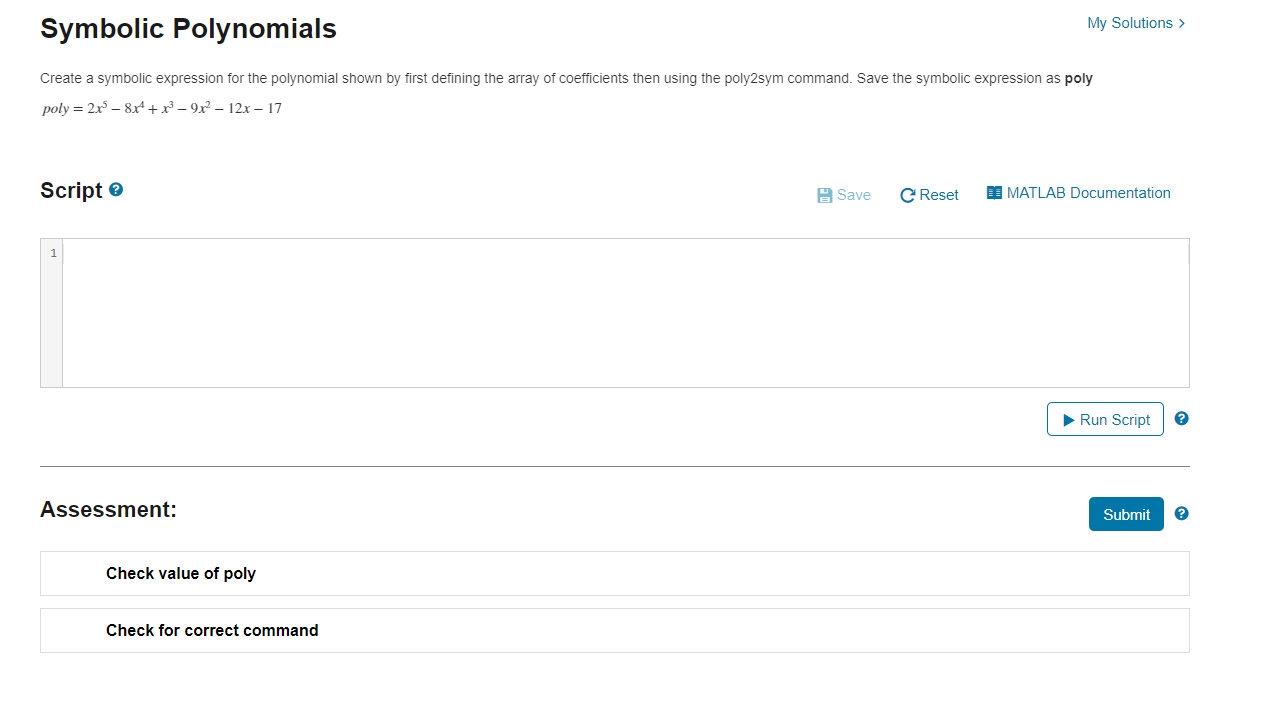Click the help icon next to Submit button
This screenshot has height=722, width=1262.
tap(1181, 513)
